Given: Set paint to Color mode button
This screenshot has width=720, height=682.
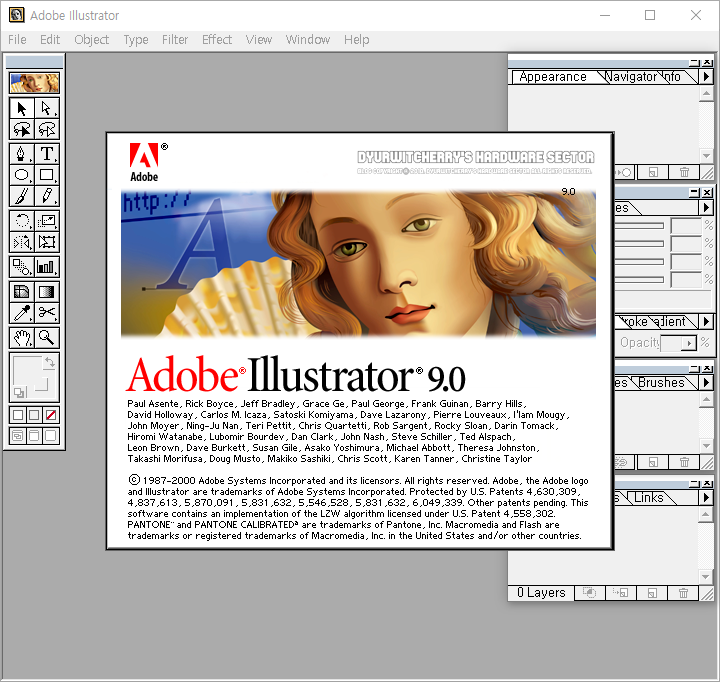Looking at the screenshot, I should click(x=18, y=415).
